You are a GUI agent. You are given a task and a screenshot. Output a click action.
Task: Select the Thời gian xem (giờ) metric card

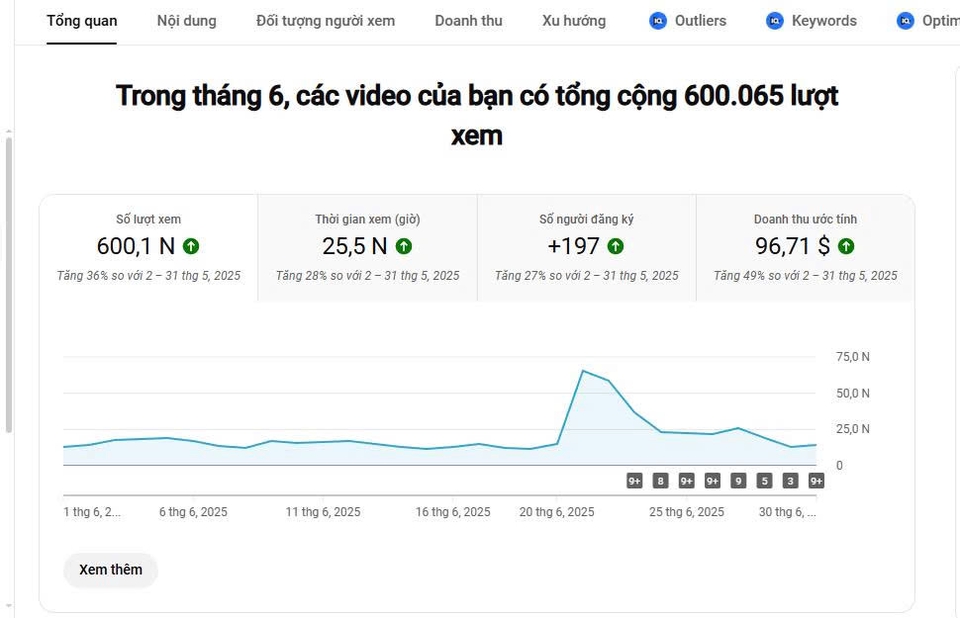pyautogui.click(x=367, y=248)
